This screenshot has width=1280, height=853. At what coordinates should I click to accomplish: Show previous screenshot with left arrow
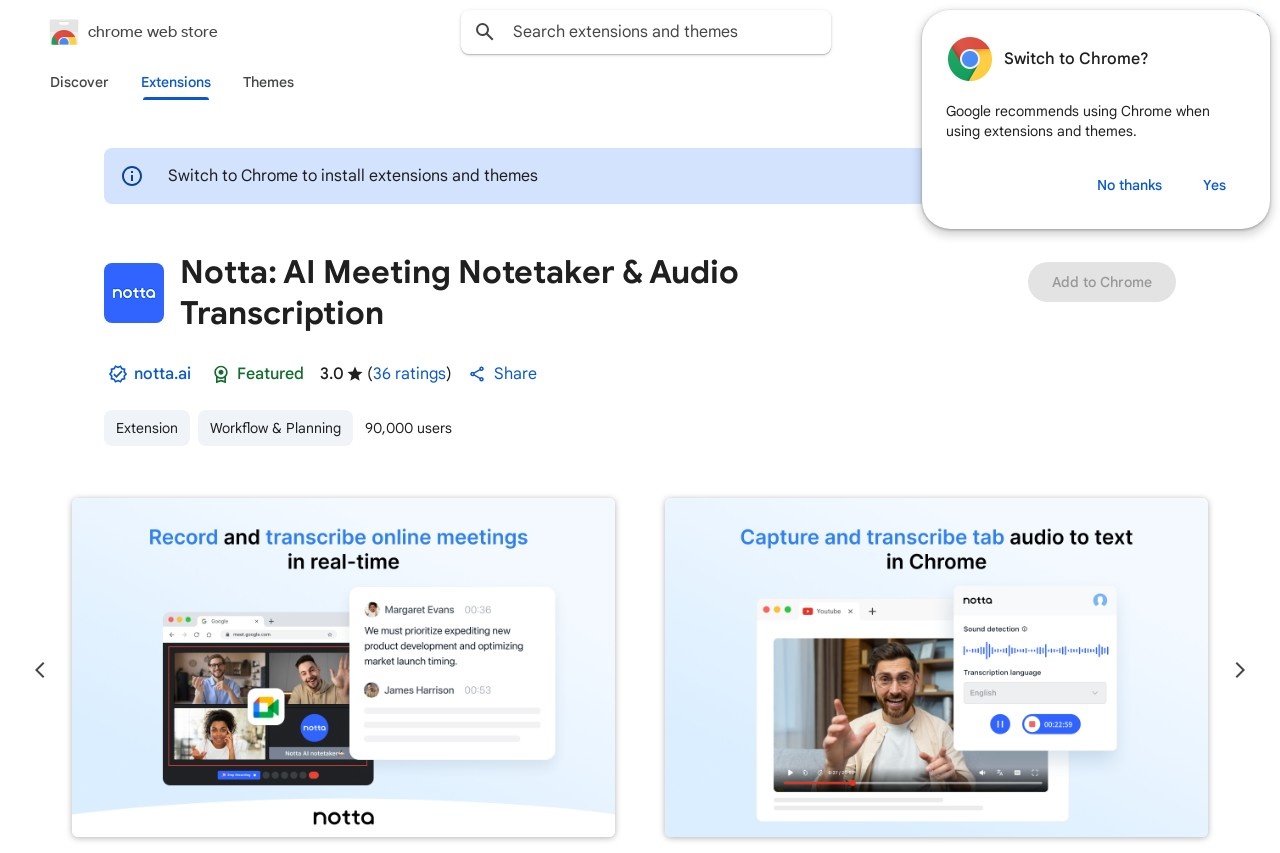pos(40,670)
